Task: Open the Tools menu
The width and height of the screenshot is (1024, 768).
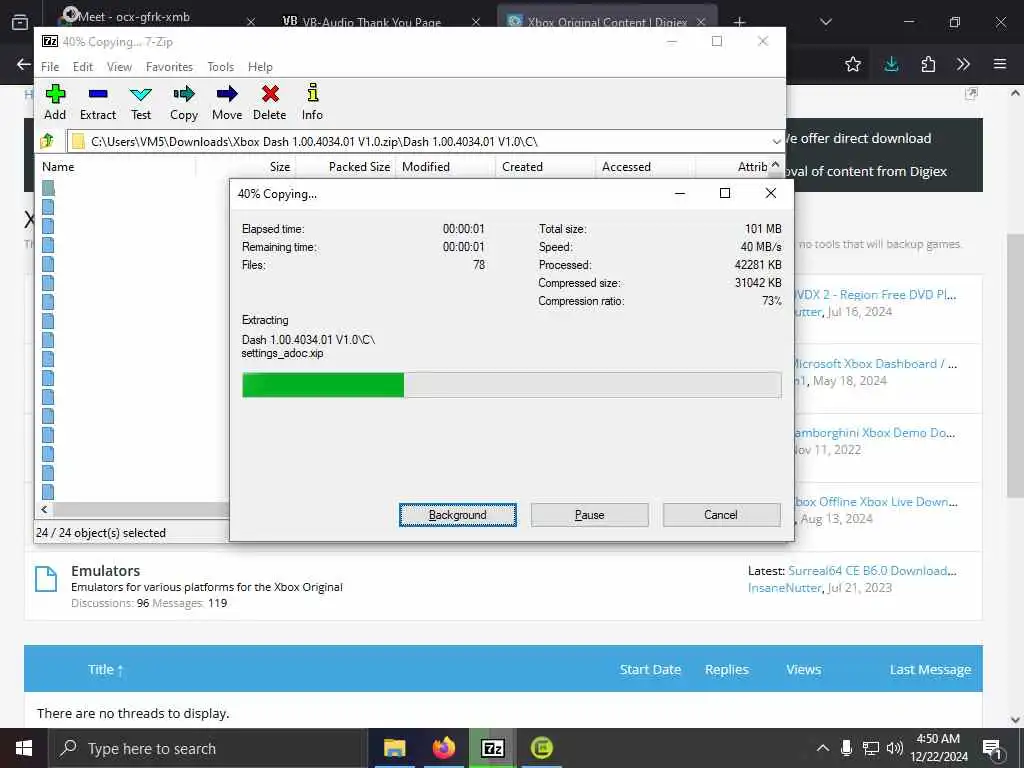Action: (221, 67)
